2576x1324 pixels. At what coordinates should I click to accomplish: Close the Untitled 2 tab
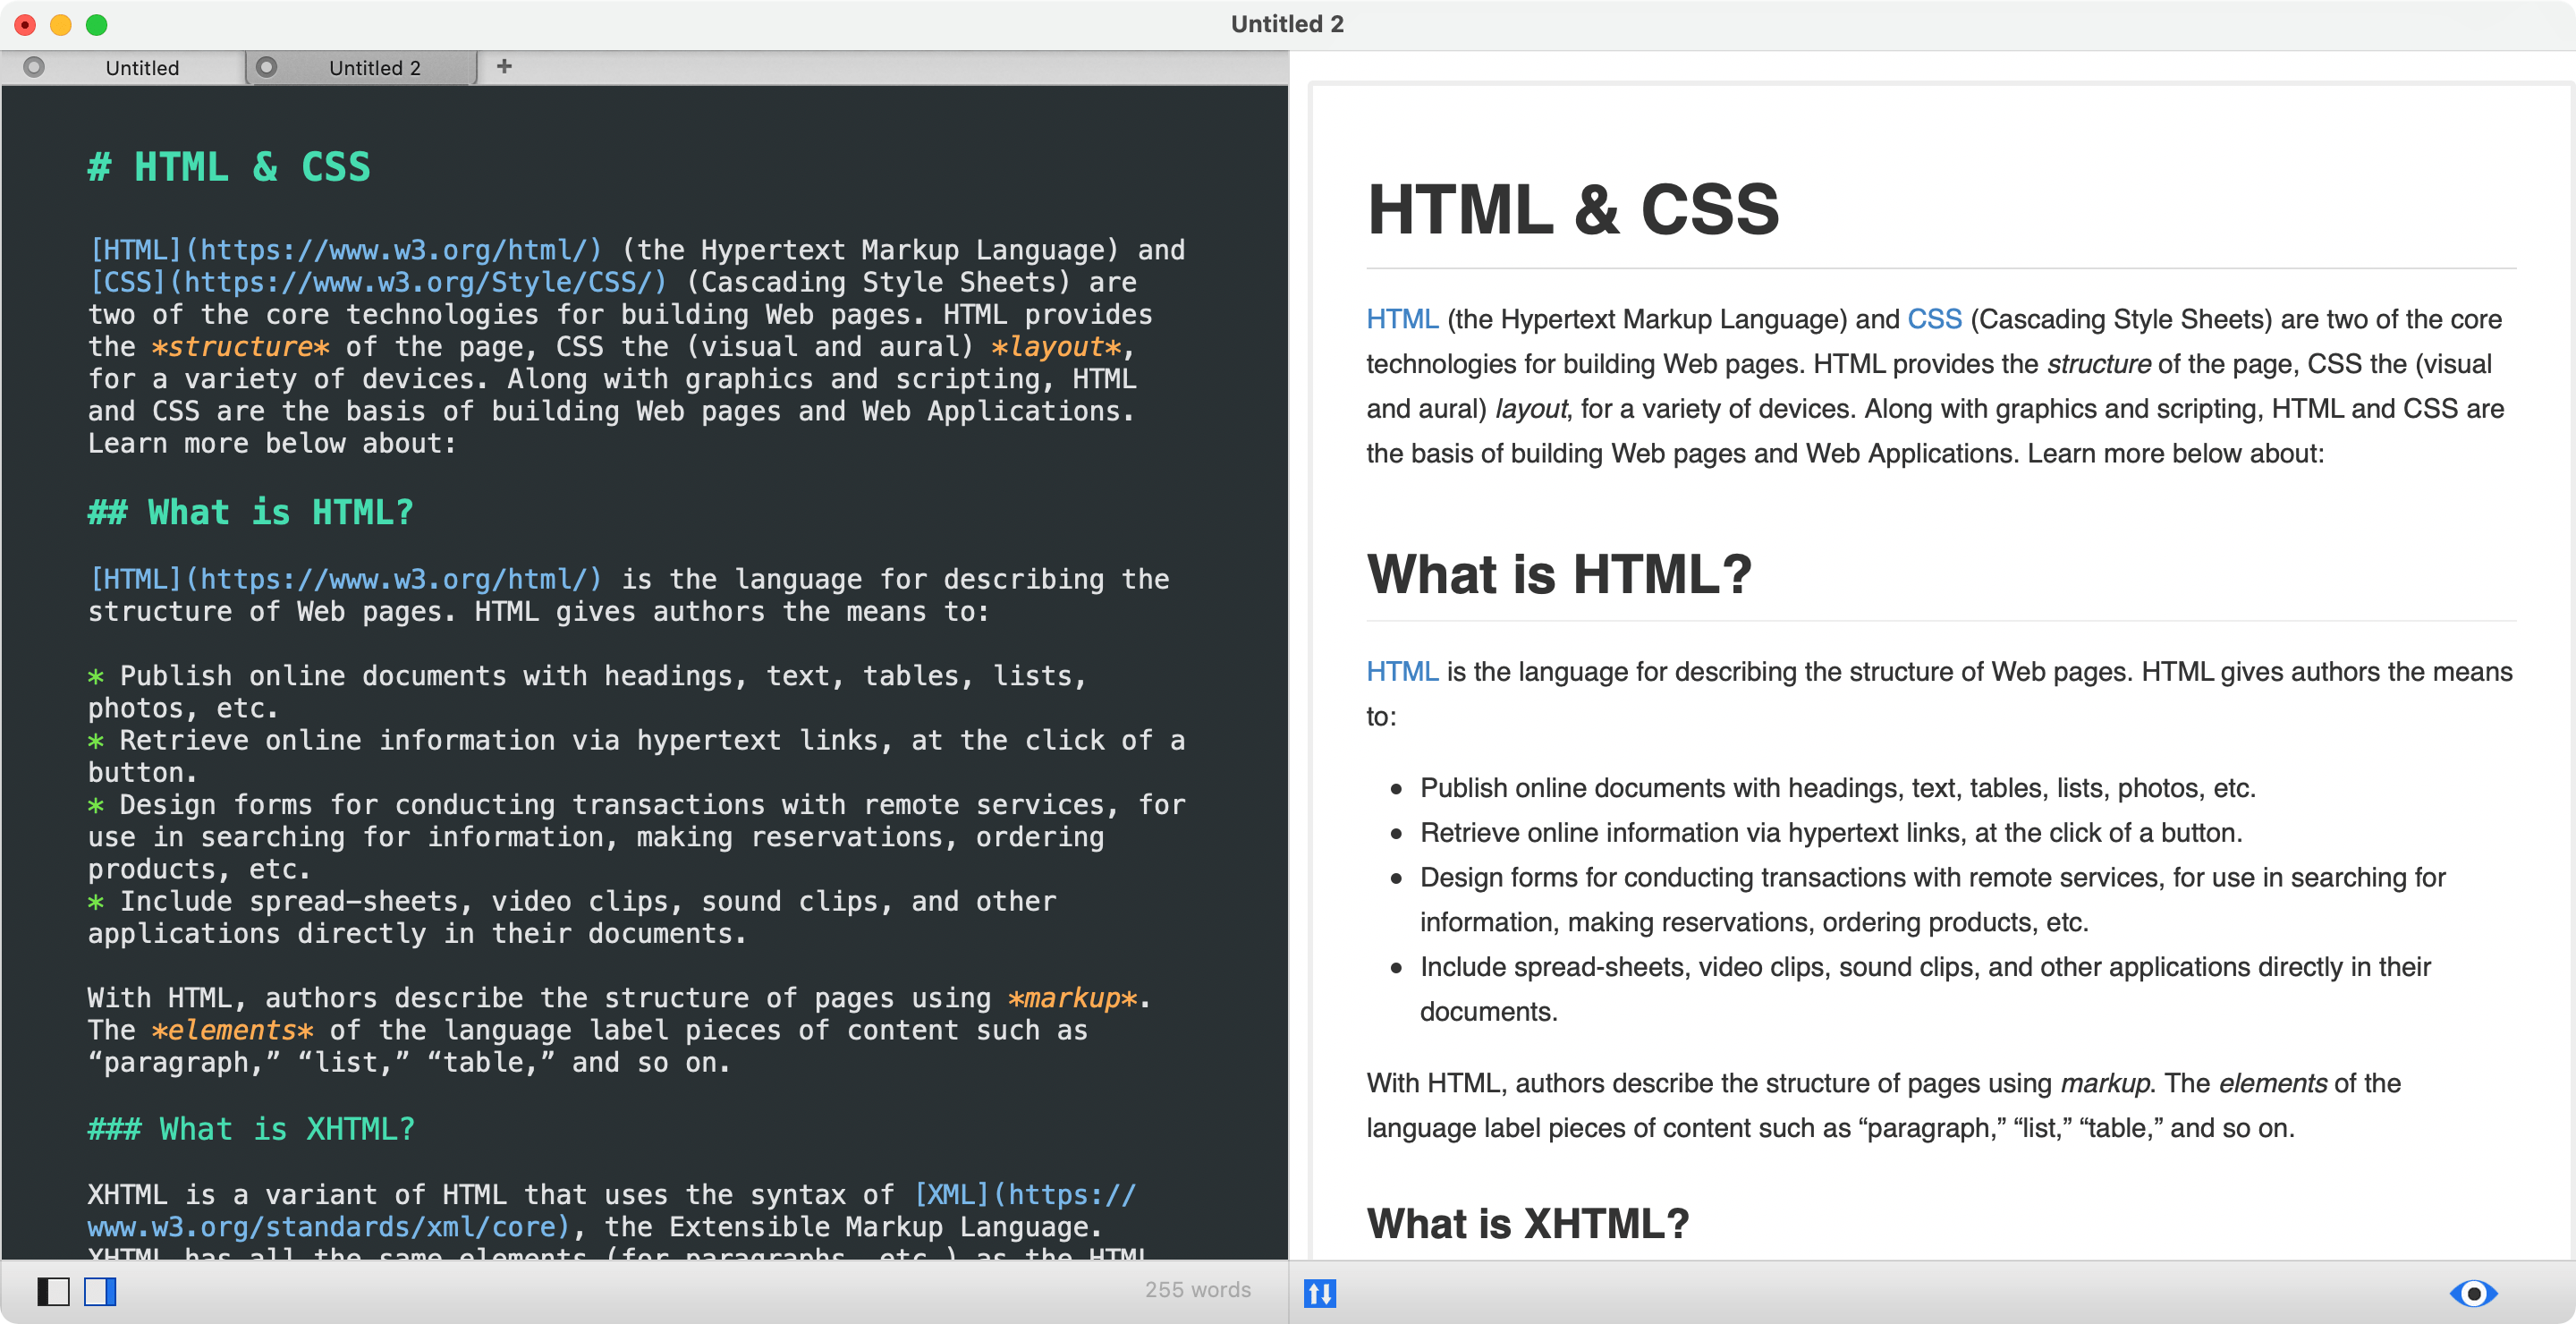[266, 67]
